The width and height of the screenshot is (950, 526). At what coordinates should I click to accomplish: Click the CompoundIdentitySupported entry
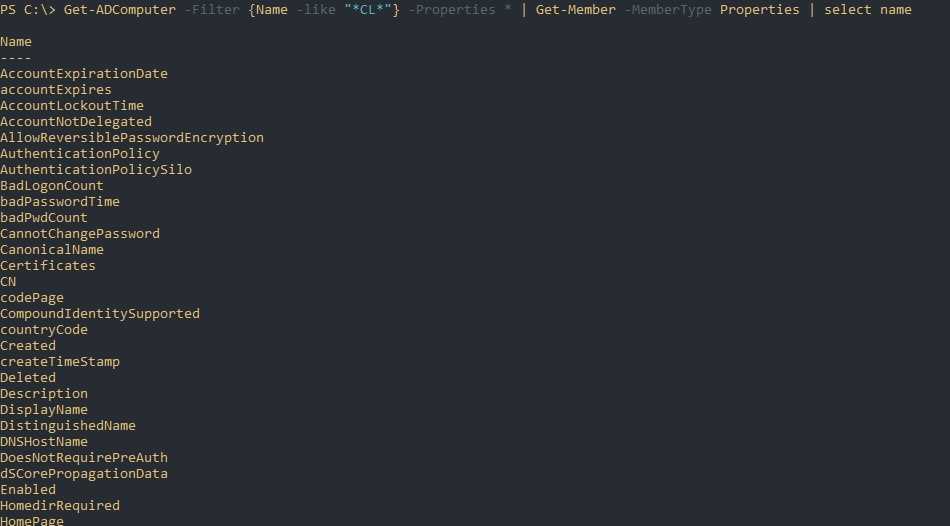tap(100, 314)
